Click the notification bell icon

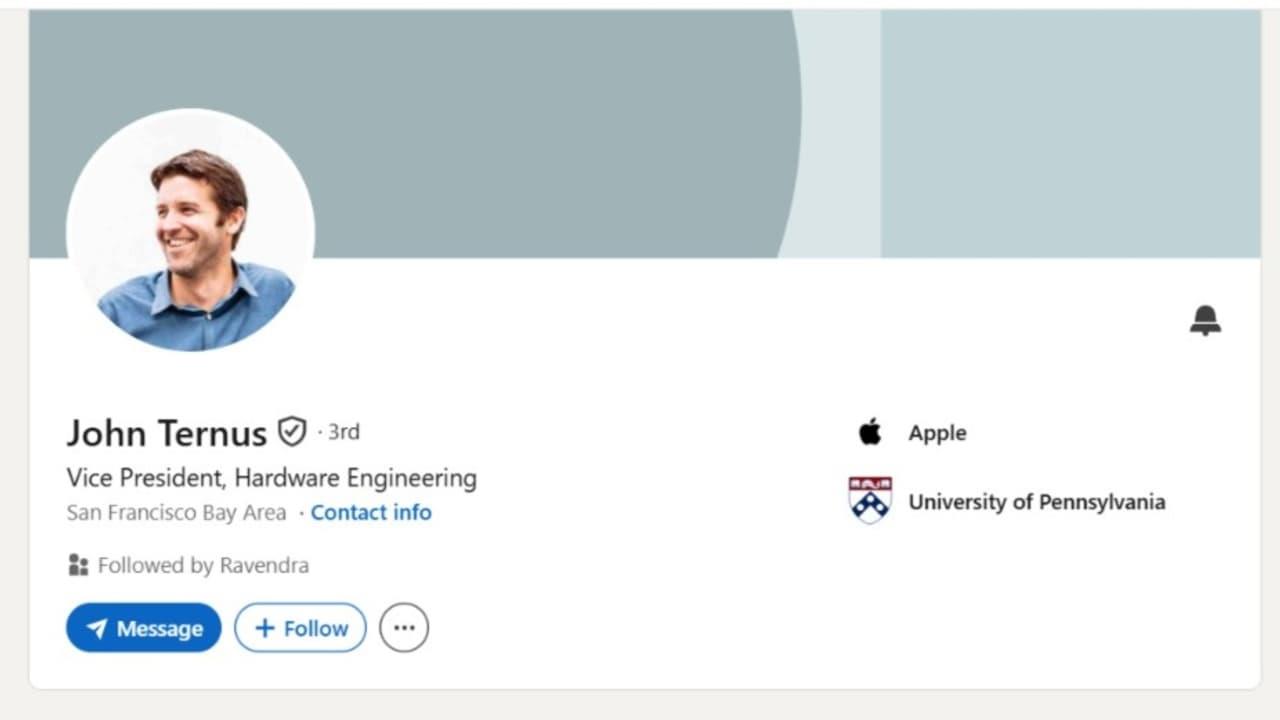pos(1205,321)
